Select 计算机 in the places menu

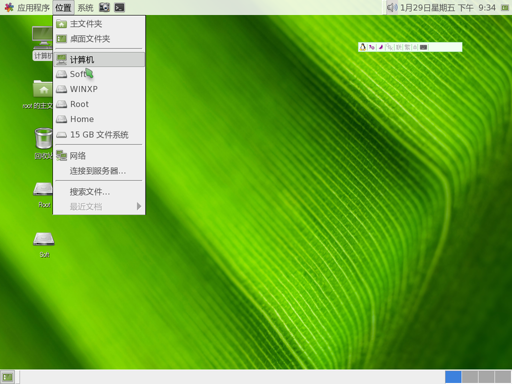pos(99,60)
